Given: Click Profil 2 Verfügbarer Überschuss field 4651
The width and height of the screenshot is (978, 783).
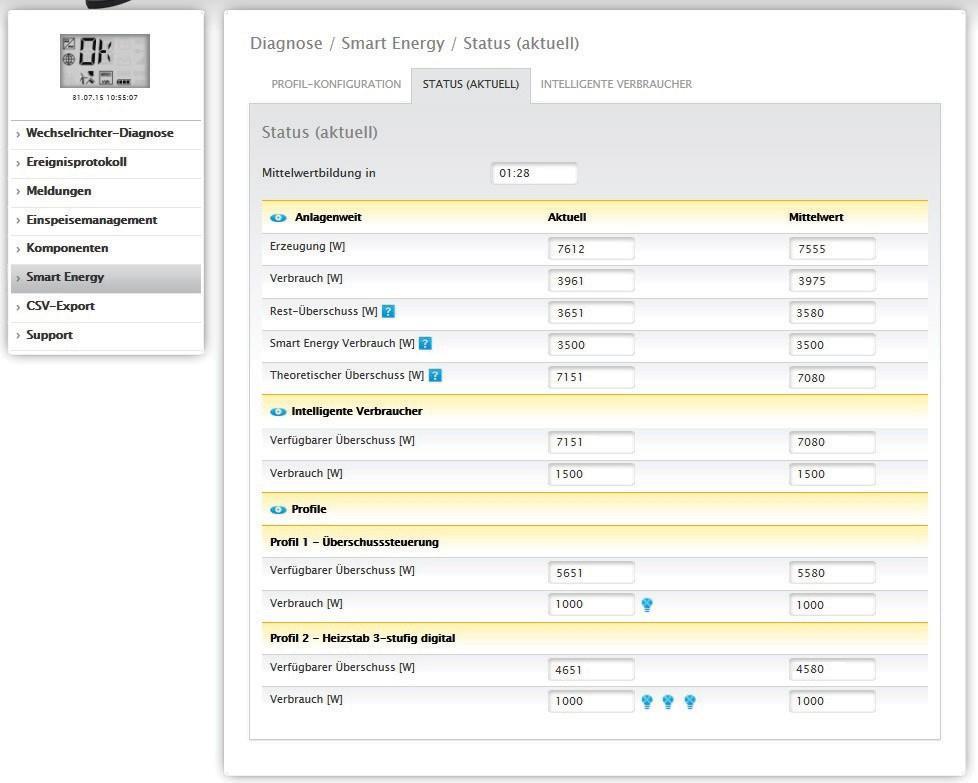Looking at the screenshot, I should [x=591, y=669].
